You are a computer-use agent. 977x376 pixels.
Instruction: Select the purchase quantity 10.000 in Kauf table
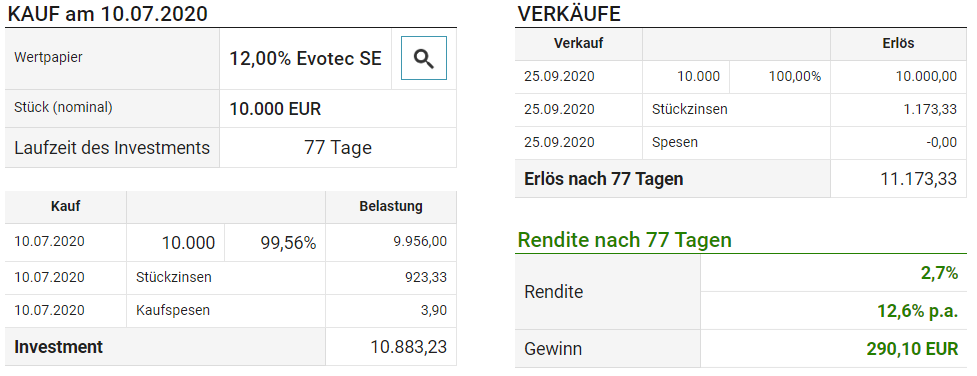188,243
